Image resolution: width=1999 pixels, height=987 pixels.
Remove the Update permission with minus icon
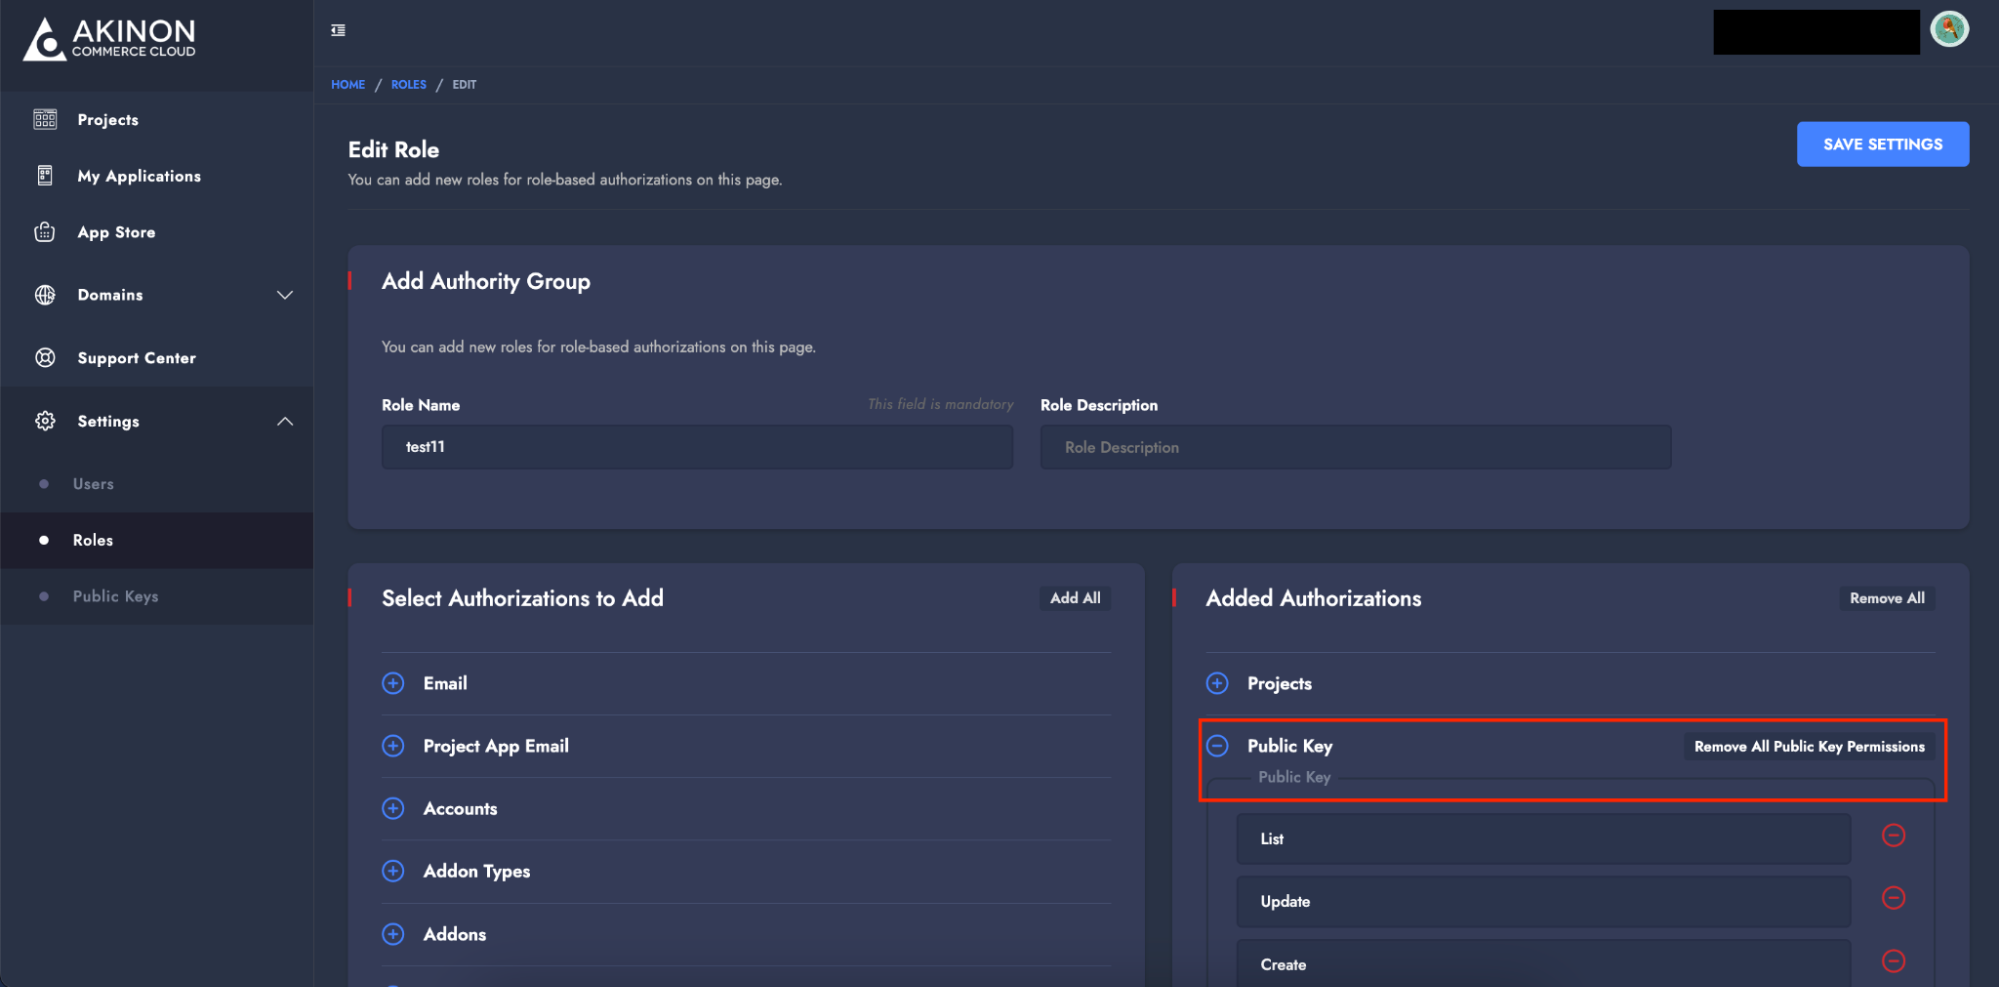tap(1893, 898)
